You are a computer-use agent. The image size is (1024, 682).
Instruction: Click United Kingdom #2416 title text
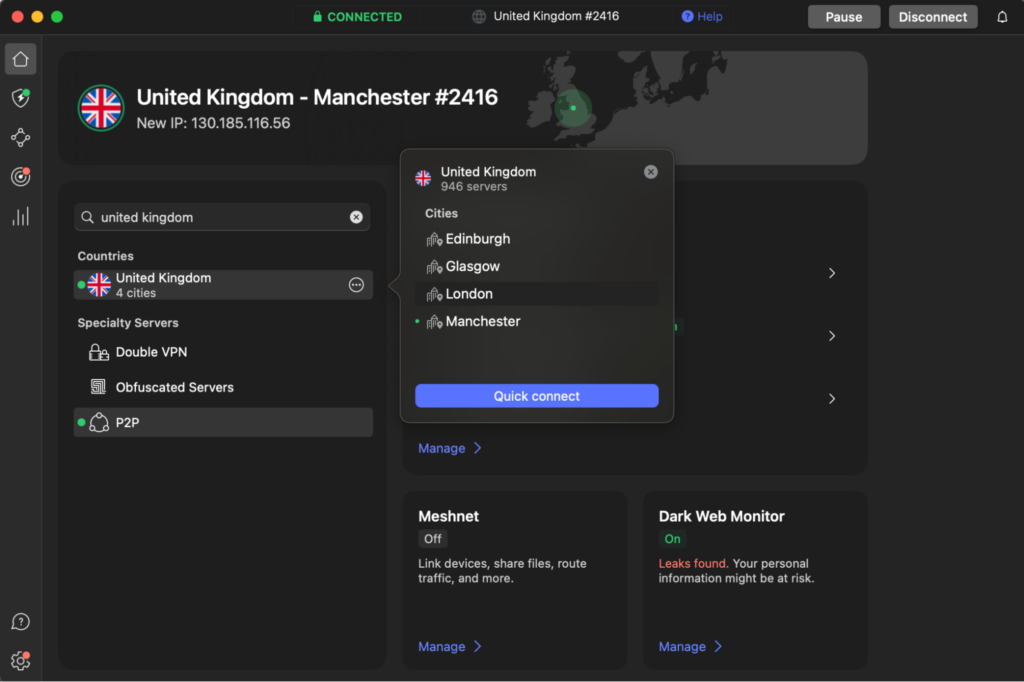(556, 16)
